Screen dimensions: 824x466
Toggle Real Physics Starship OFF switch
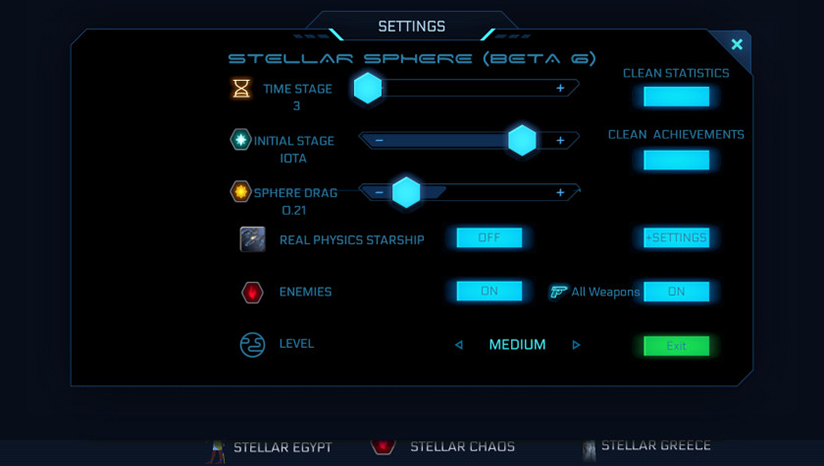click(x=489, y=238)
